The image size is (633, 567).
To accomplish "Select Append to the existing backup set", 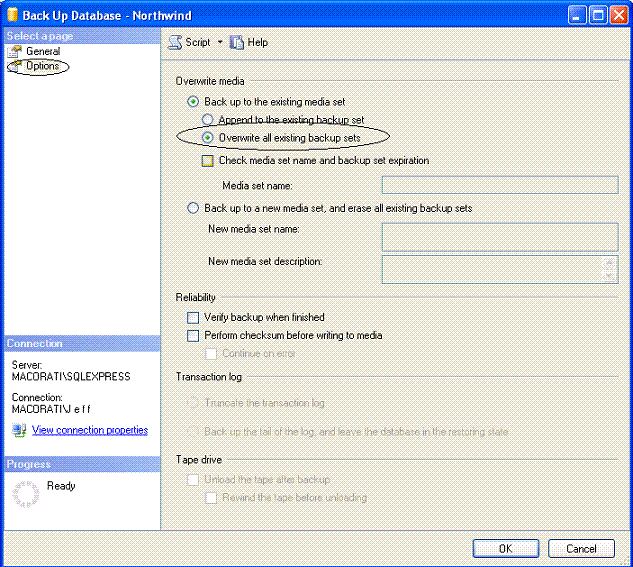I will 208,119.
